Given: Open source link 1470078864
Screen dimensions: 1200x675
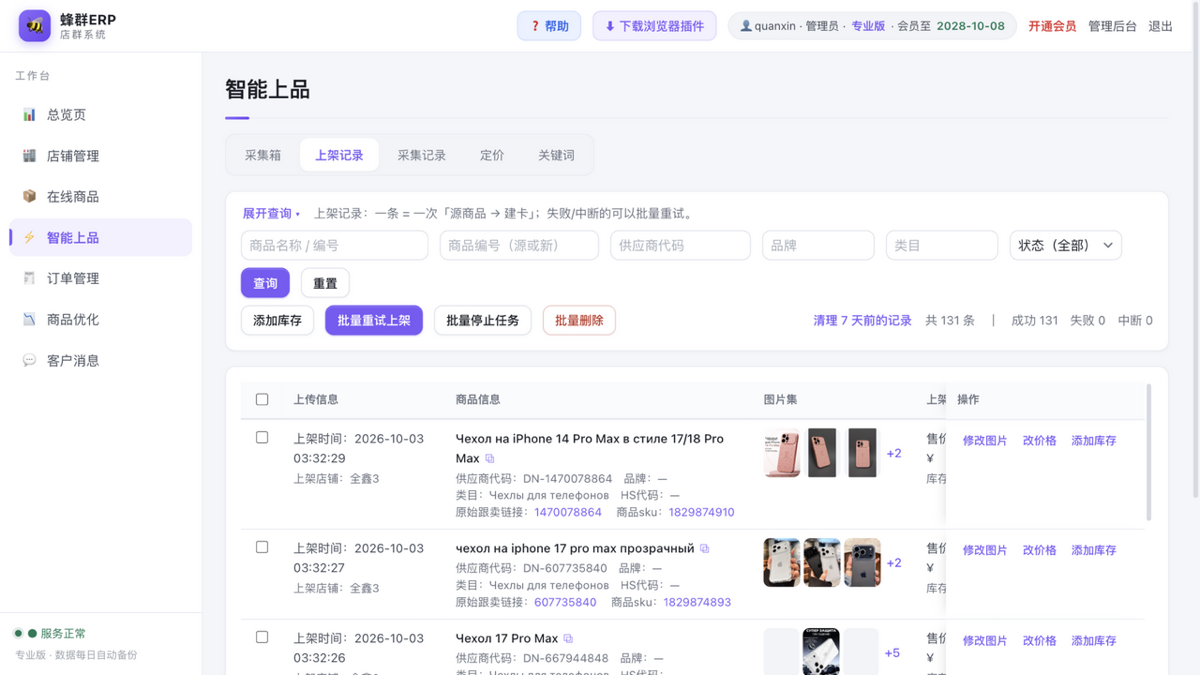Looking at the screenshot, I should click(568, 512).
